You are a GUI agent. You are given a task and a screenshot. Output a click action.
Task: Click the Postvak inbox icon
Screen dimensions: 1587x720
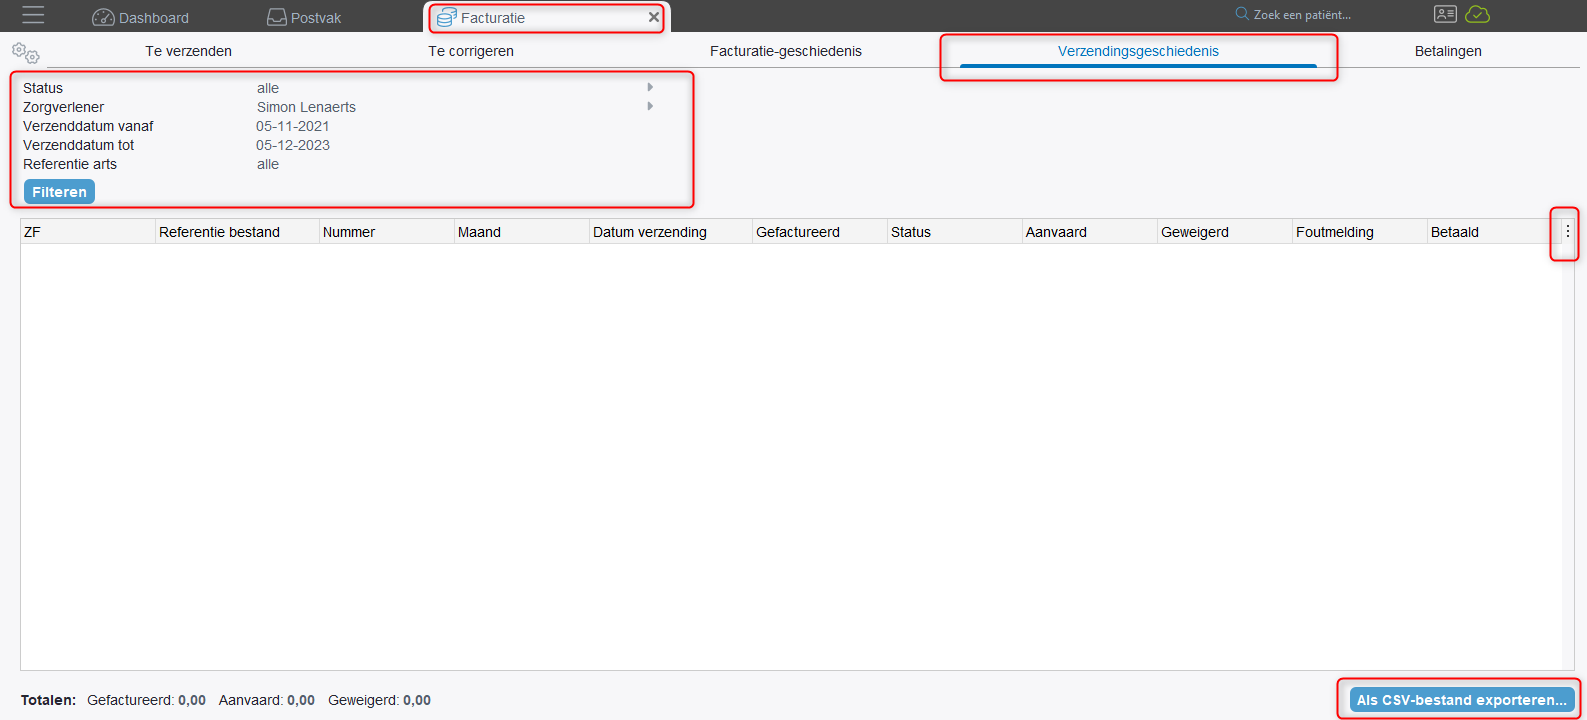click(277, 17)
